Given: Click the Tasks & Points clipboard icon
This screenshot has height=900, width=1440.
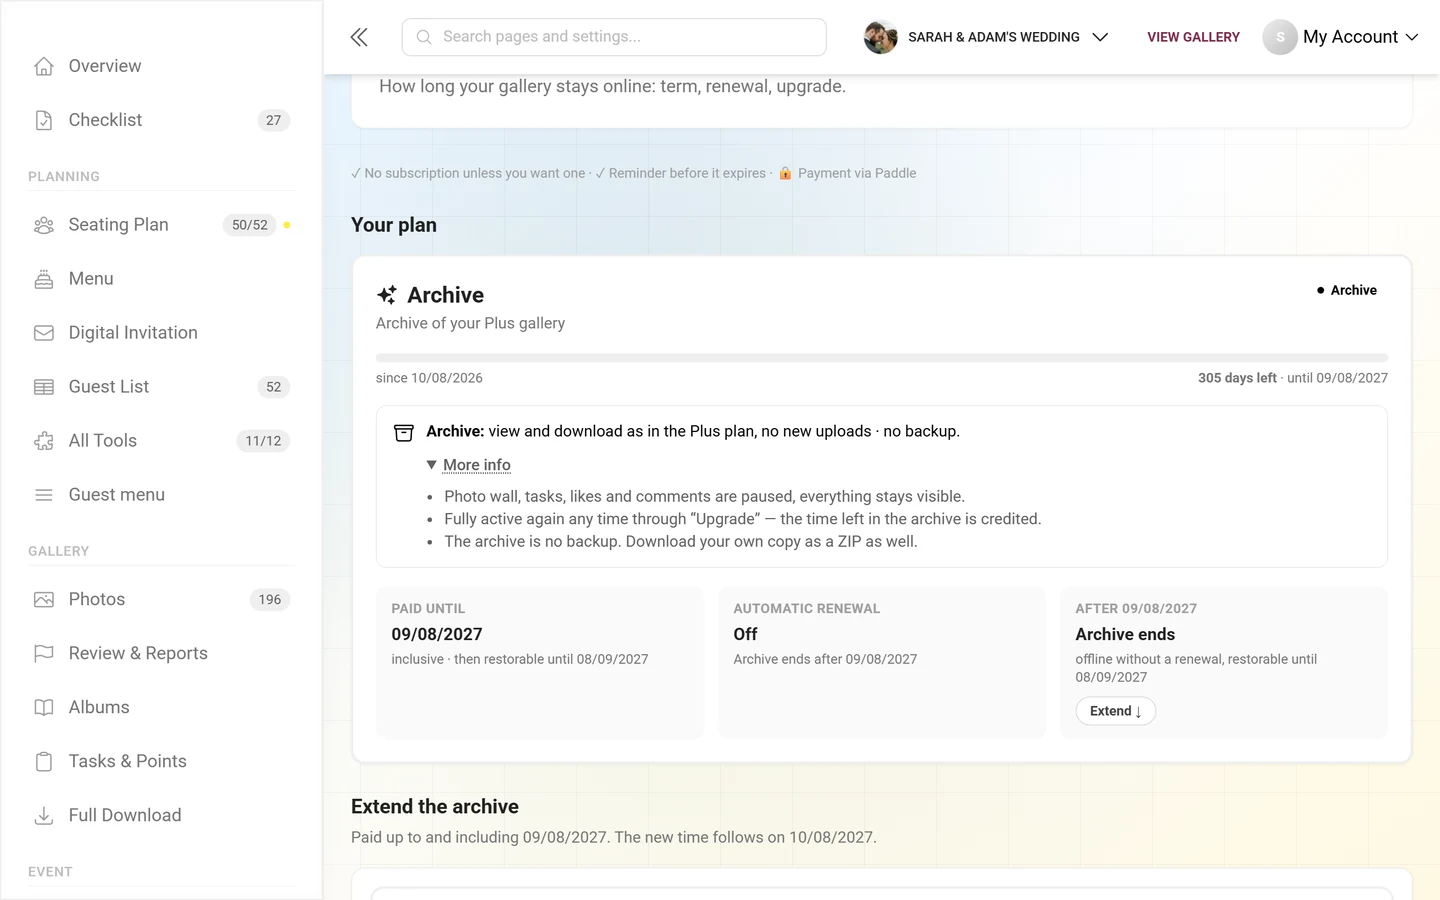Looking at the screenshot, I should tap(44, 762).
